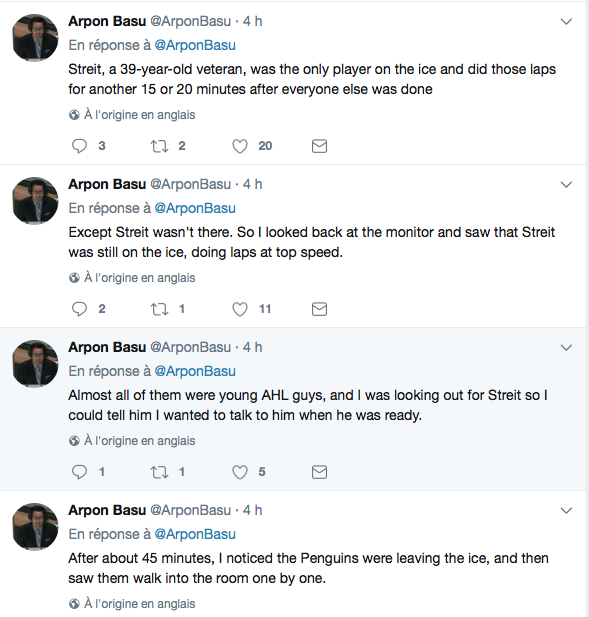Screen dimensions: 589x617
Task: Like the tweet with 5 likes
Action: point(240,472)
